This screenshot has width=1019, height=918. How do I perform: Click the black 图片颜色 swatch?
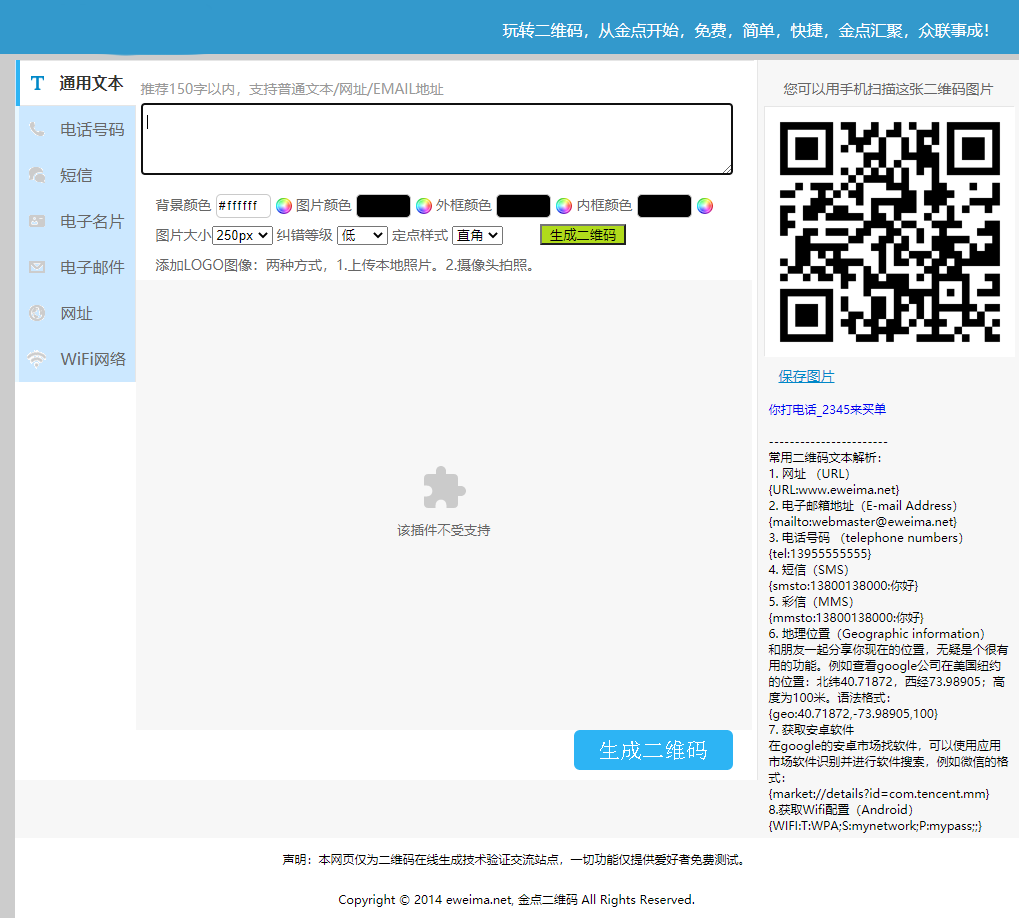point(383,206)
